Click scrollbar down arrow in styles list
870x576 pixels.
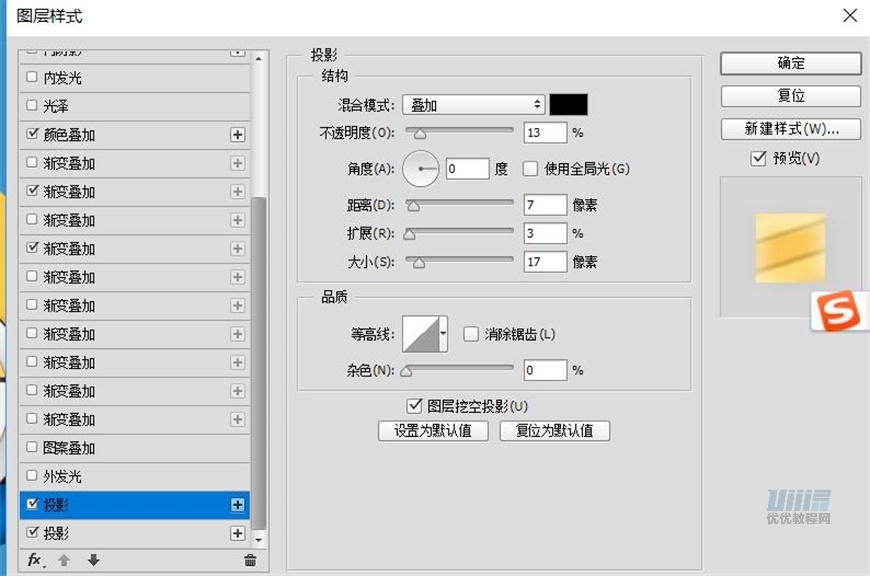(x=260, y=538)
